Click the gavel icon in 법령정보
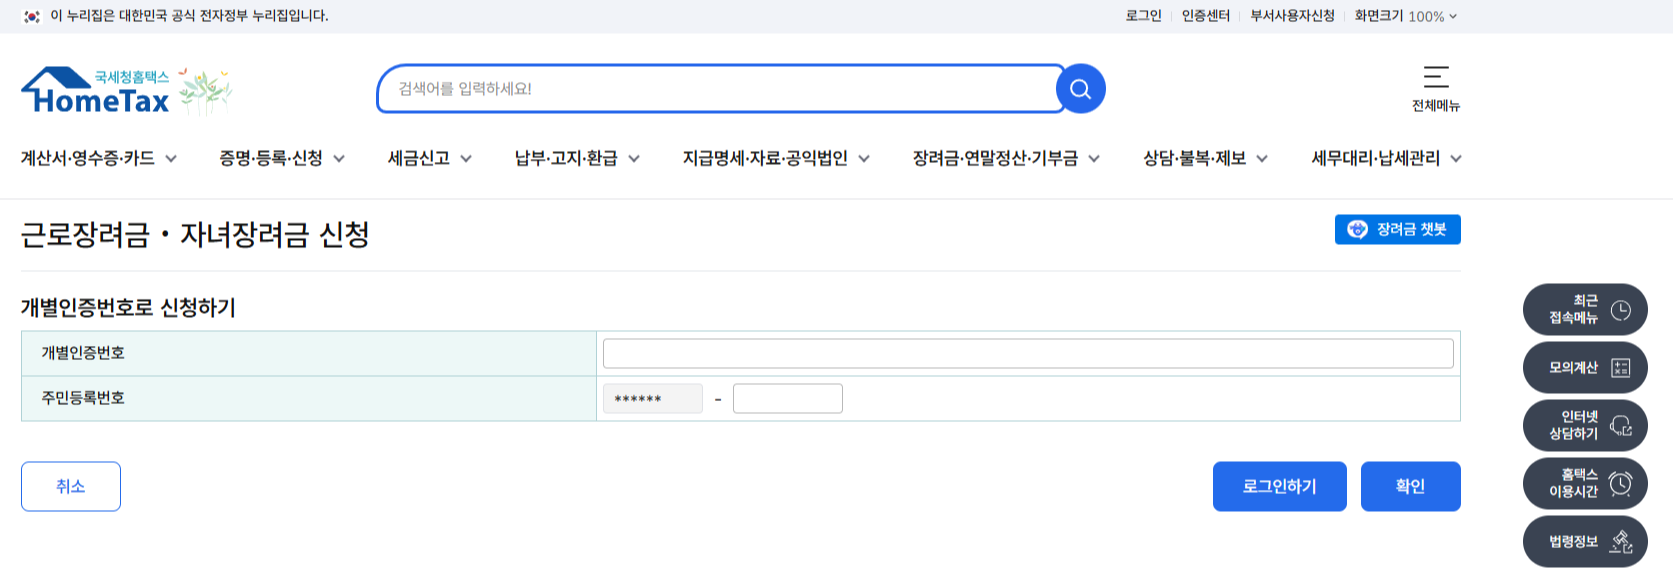1673x570 pixels. (x=1621, y=542)
